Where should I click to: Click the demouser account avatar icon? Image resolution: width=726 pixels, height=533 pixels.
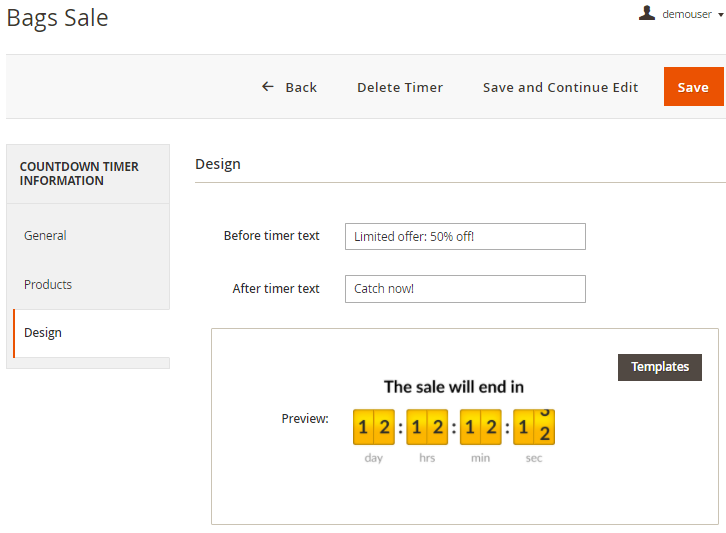tap(647, 13)
